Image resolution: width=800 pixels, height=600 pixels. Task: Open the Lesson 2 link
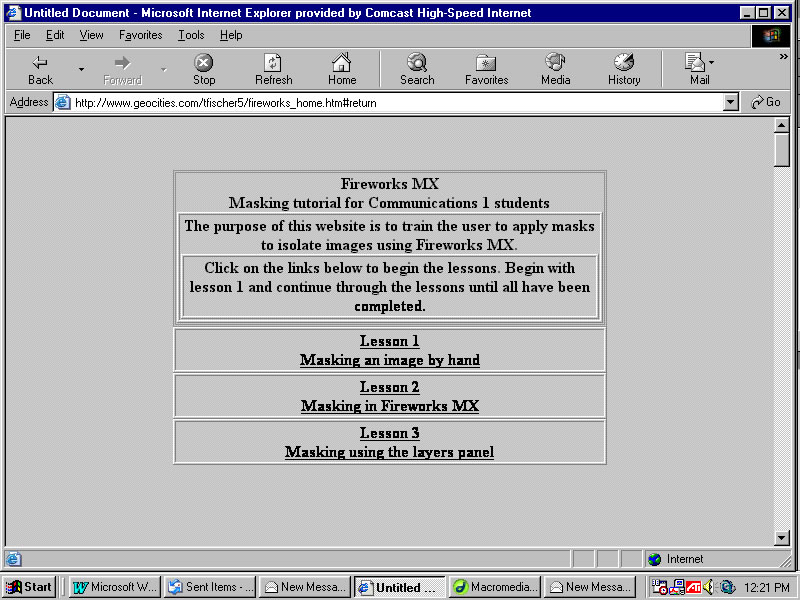tap(389, 387)
